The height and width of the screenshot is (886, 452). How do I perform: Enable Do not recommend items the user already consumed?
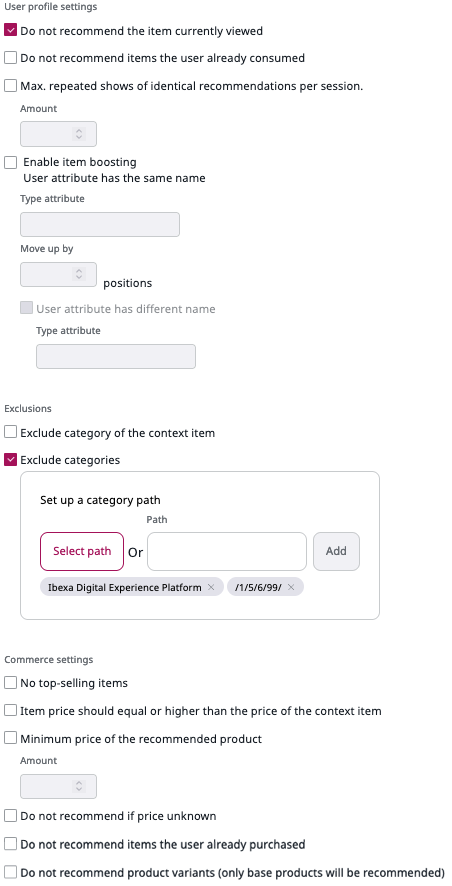click(10, 58)
